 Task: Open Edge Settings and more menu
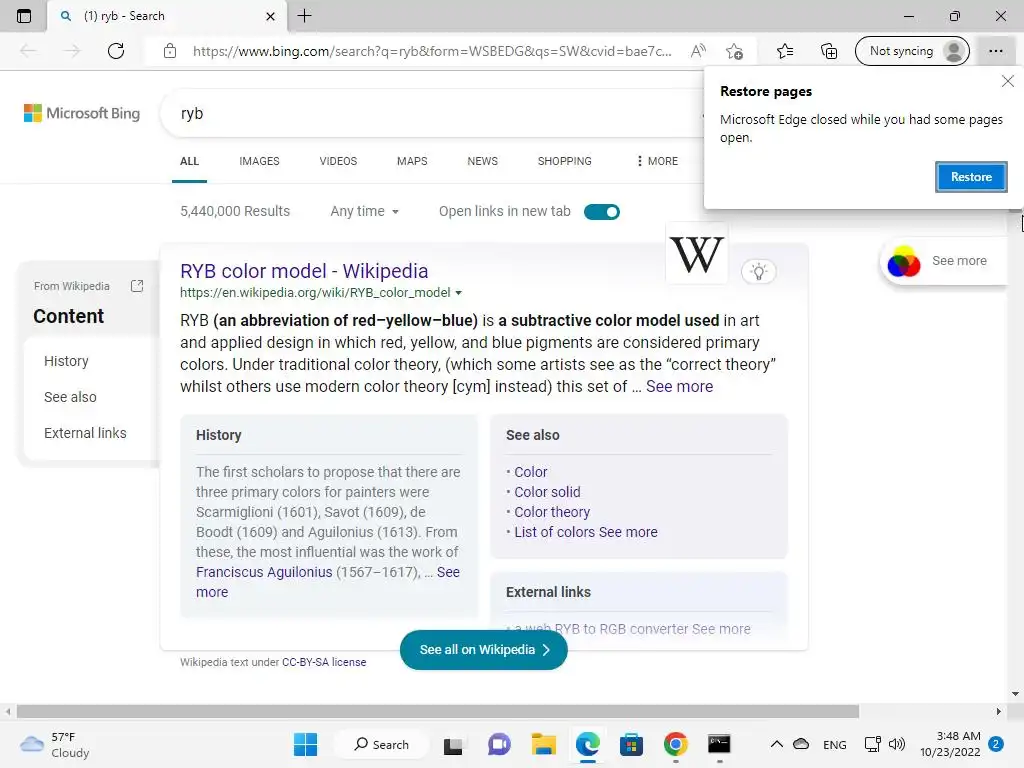point(995,51)
